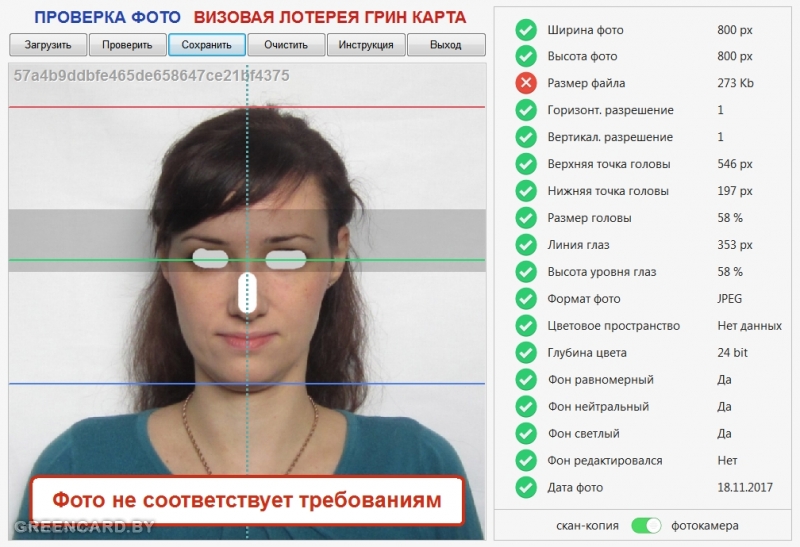Click the Очистить button
Screen dimensions: 800x547
(x=286, y=45)
